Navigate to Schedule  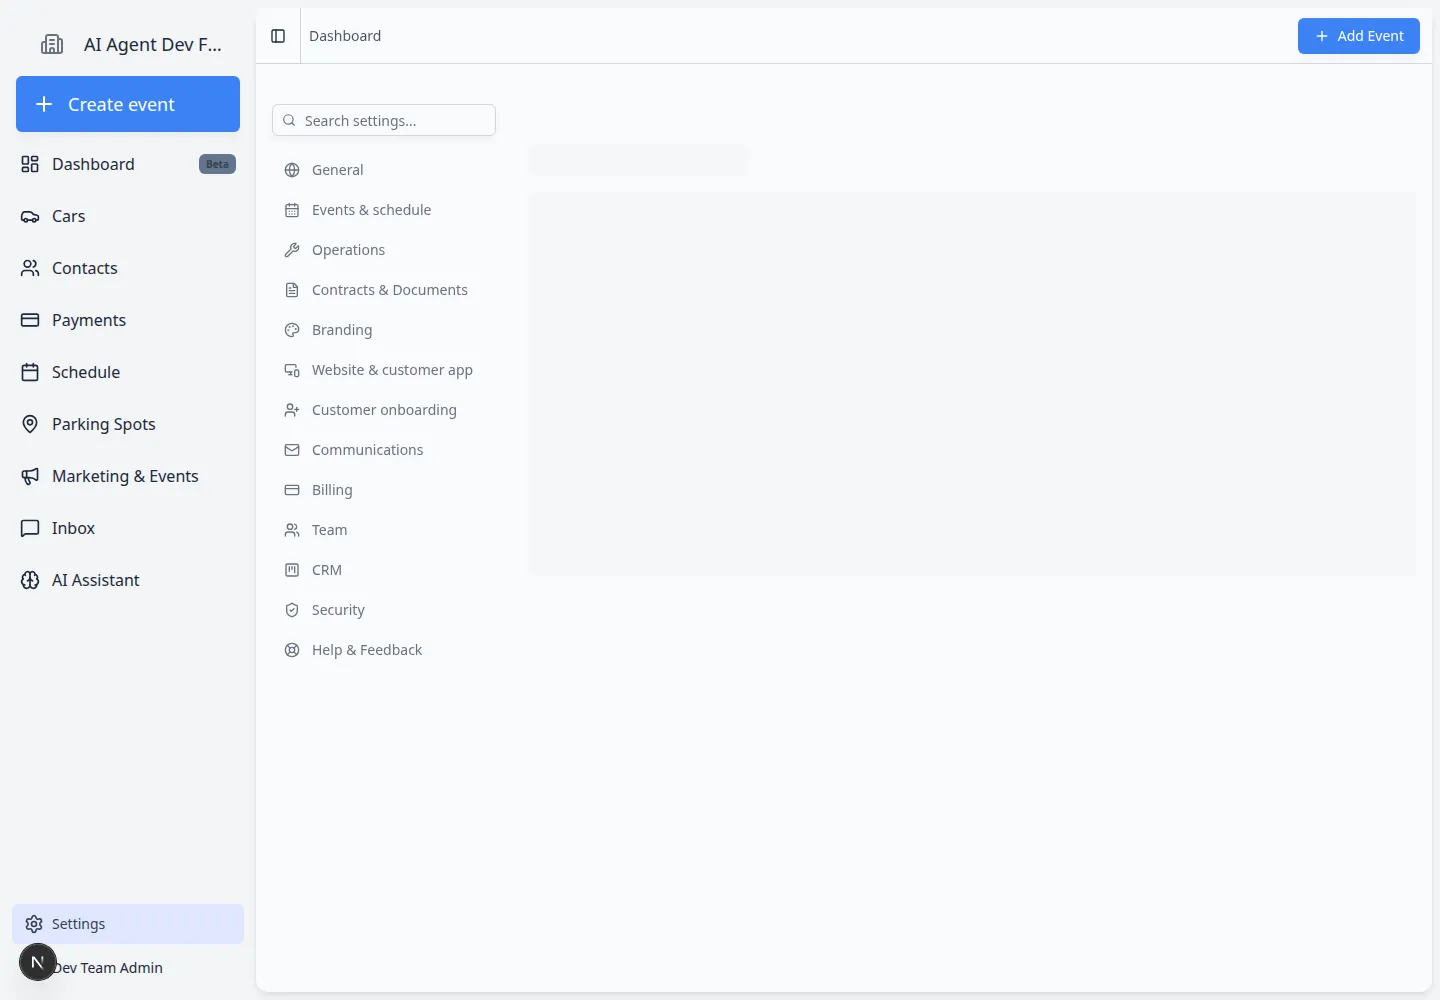pyautogui.click(x=128, y=372)
